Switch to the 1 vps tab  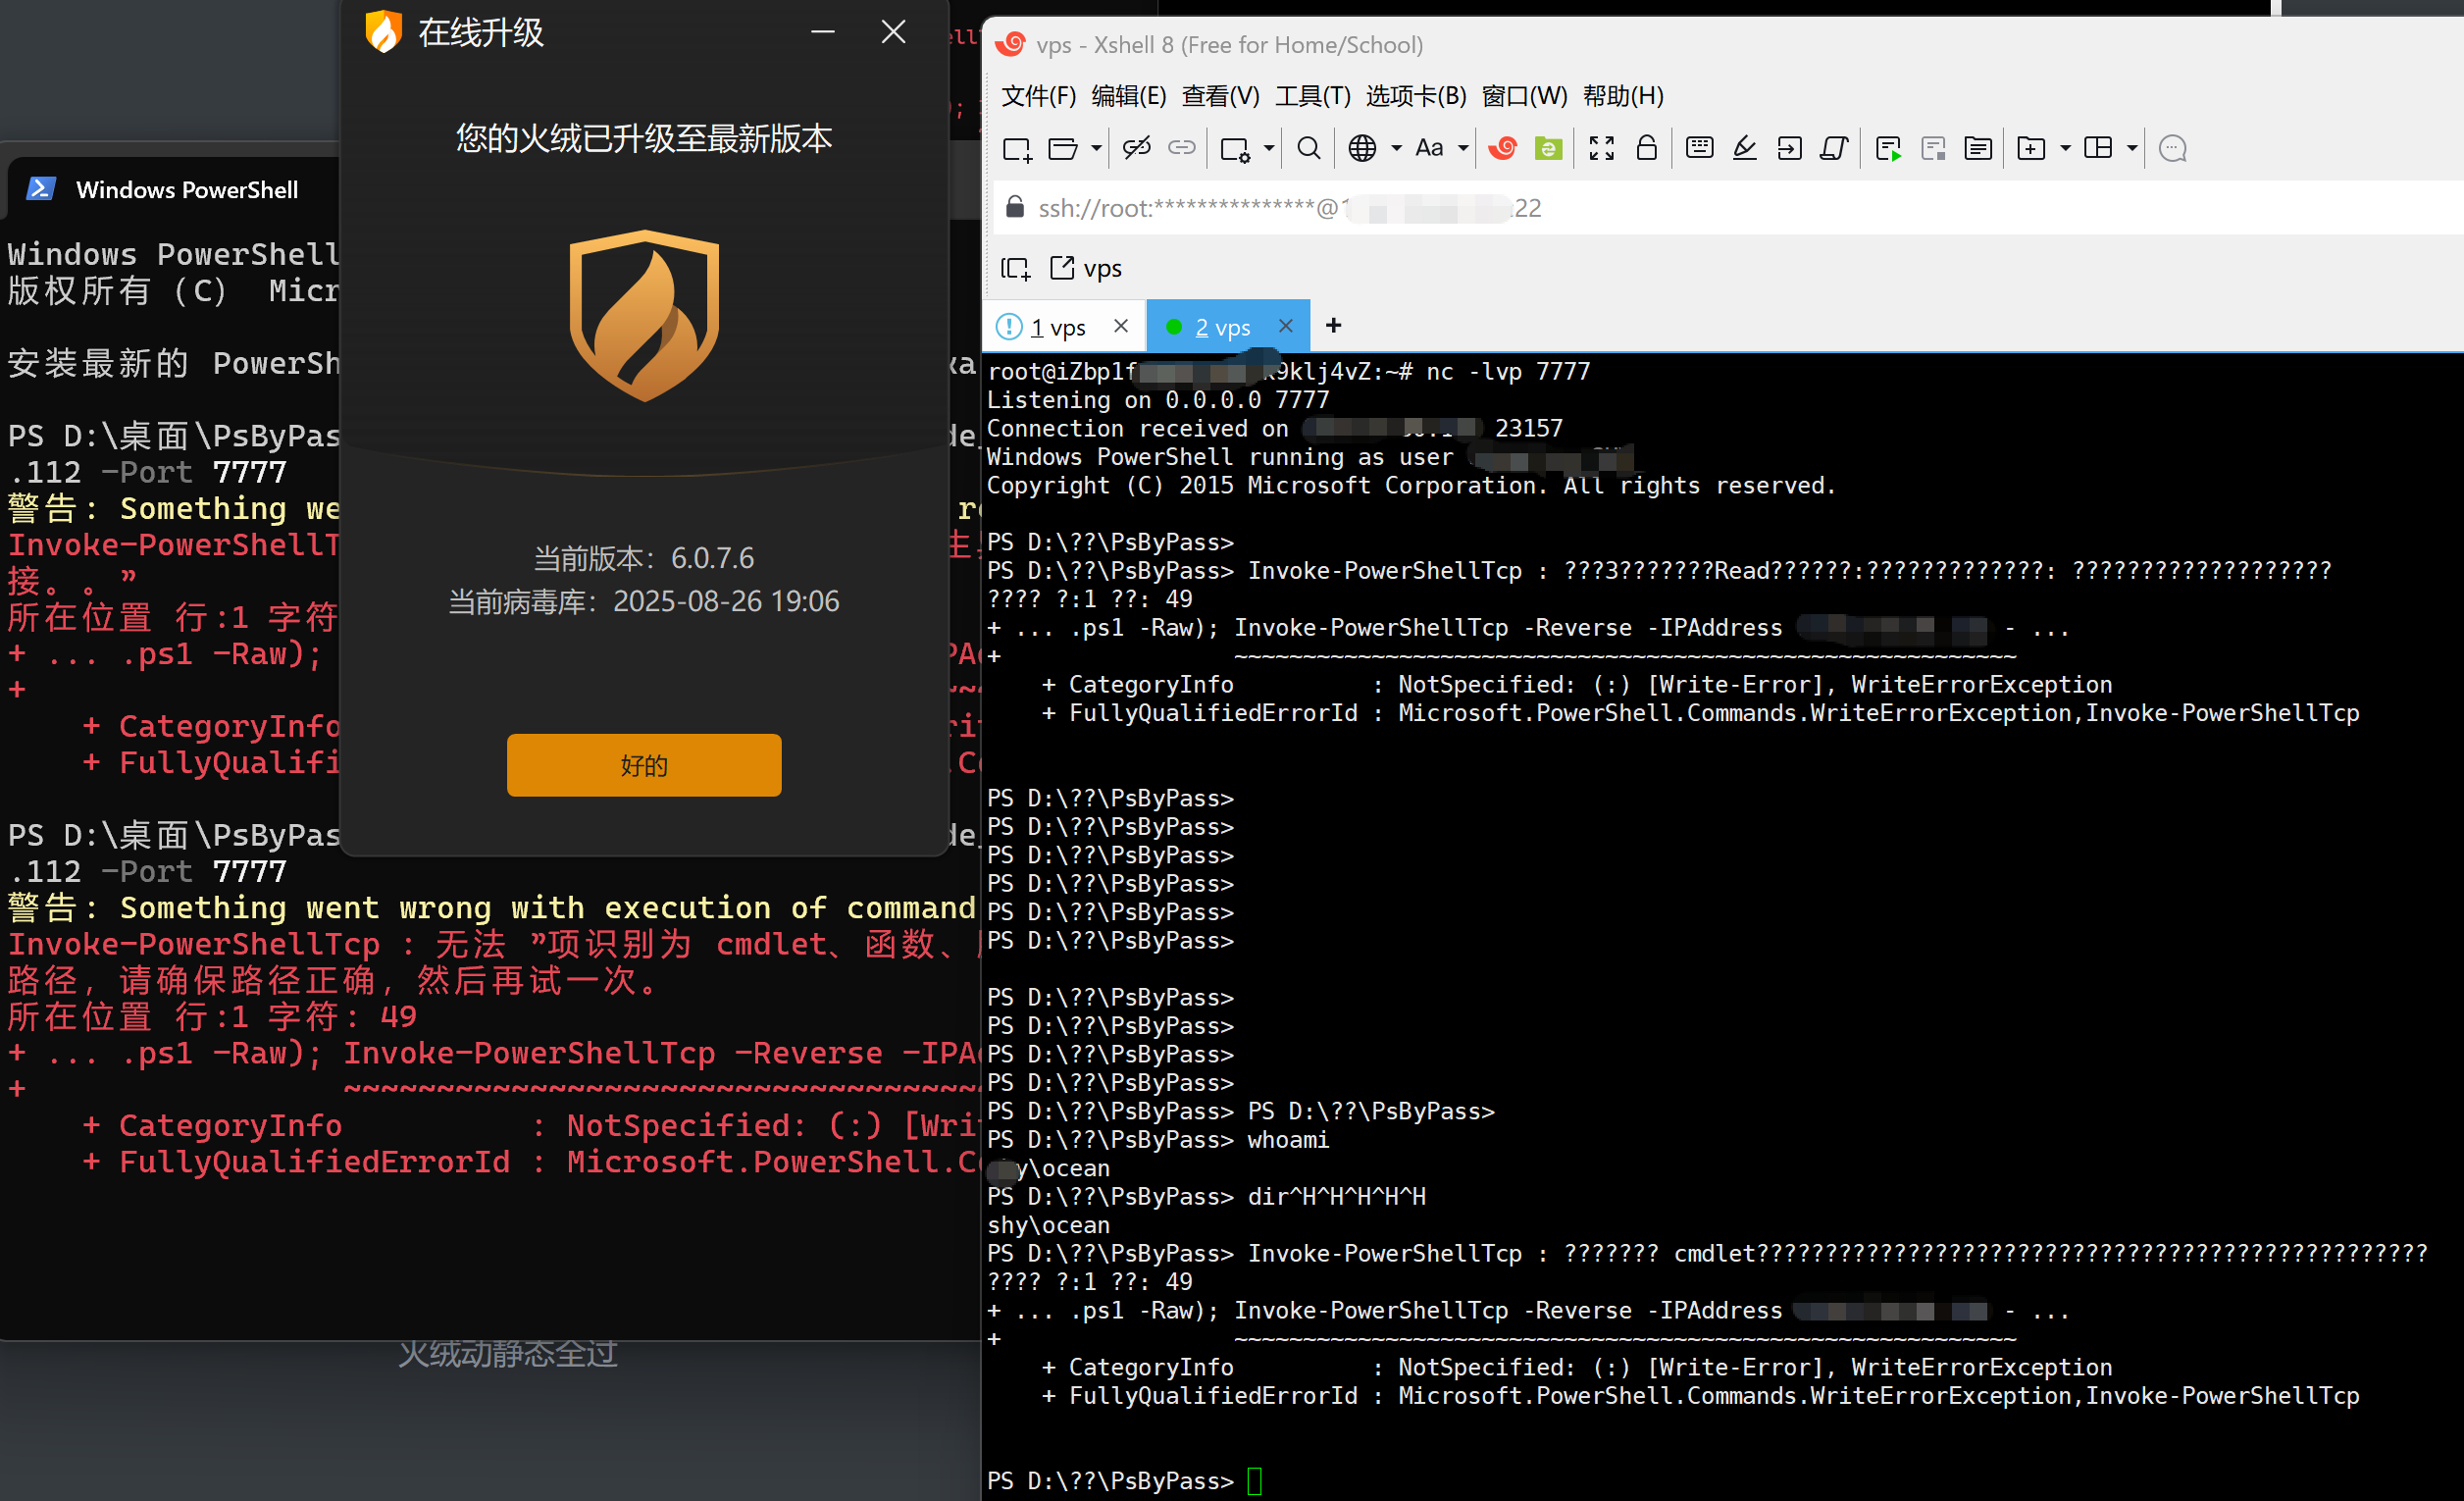1058,327
